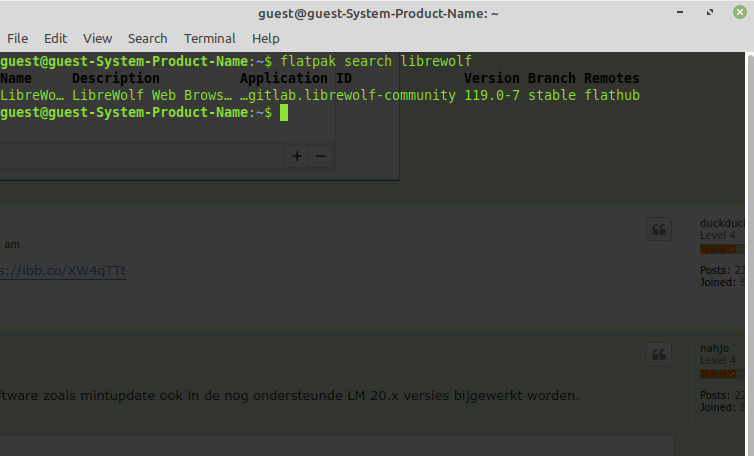Click '…gitlab.librewolf-community' application ID
The width and height of the screenshot is (754, 456).
pos(348,95)
